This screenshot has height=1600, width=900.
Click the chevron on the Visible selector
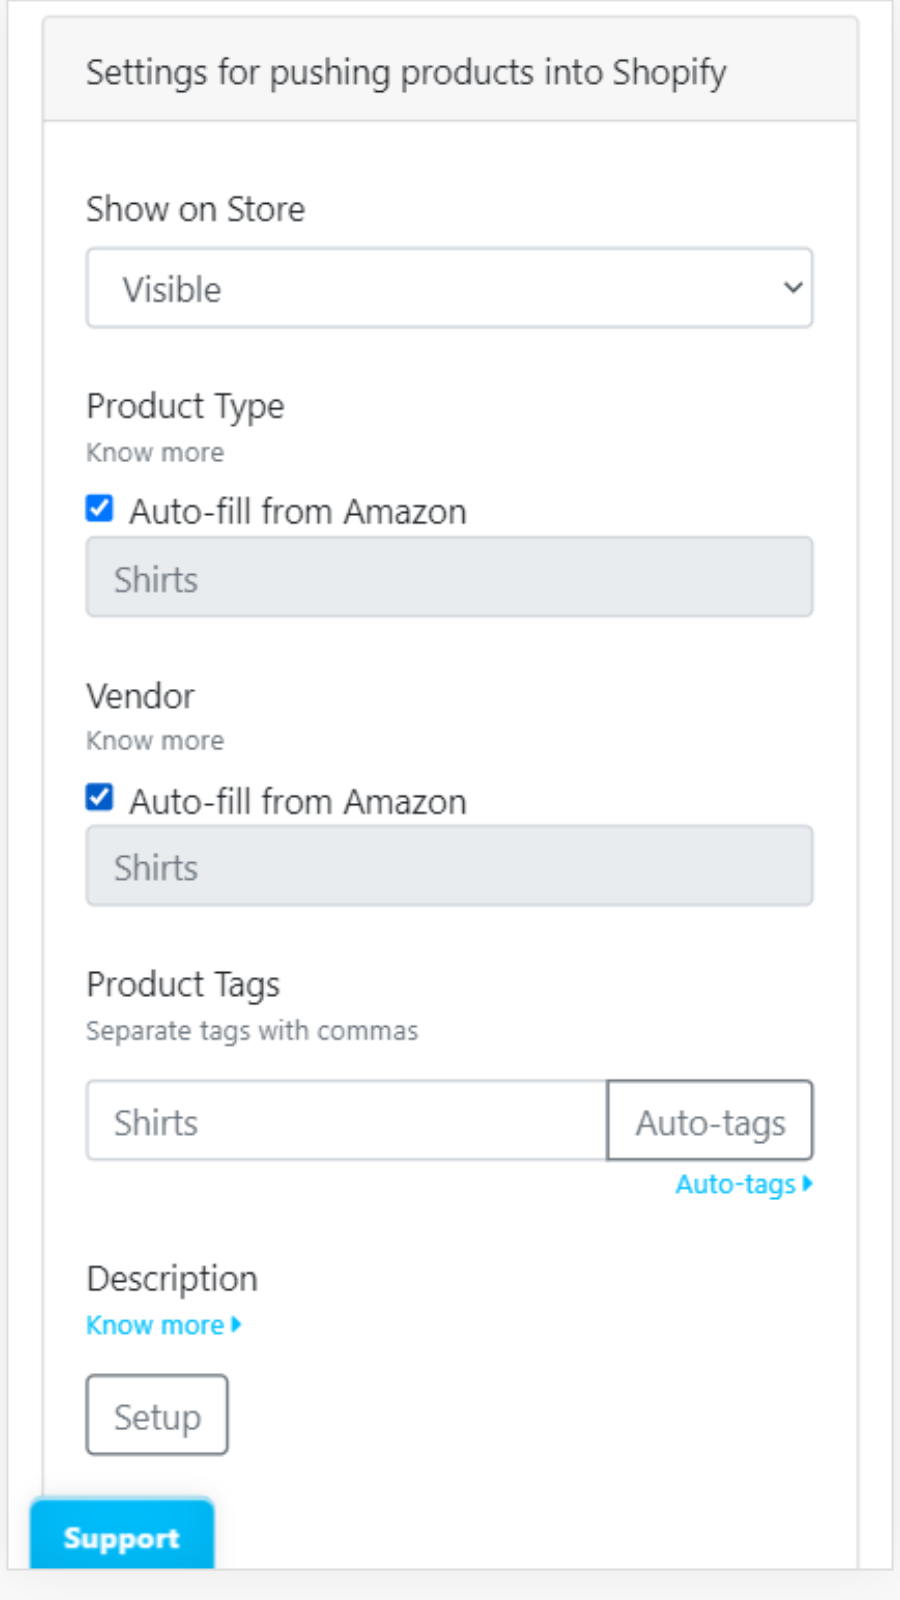[x=791, y=288]
